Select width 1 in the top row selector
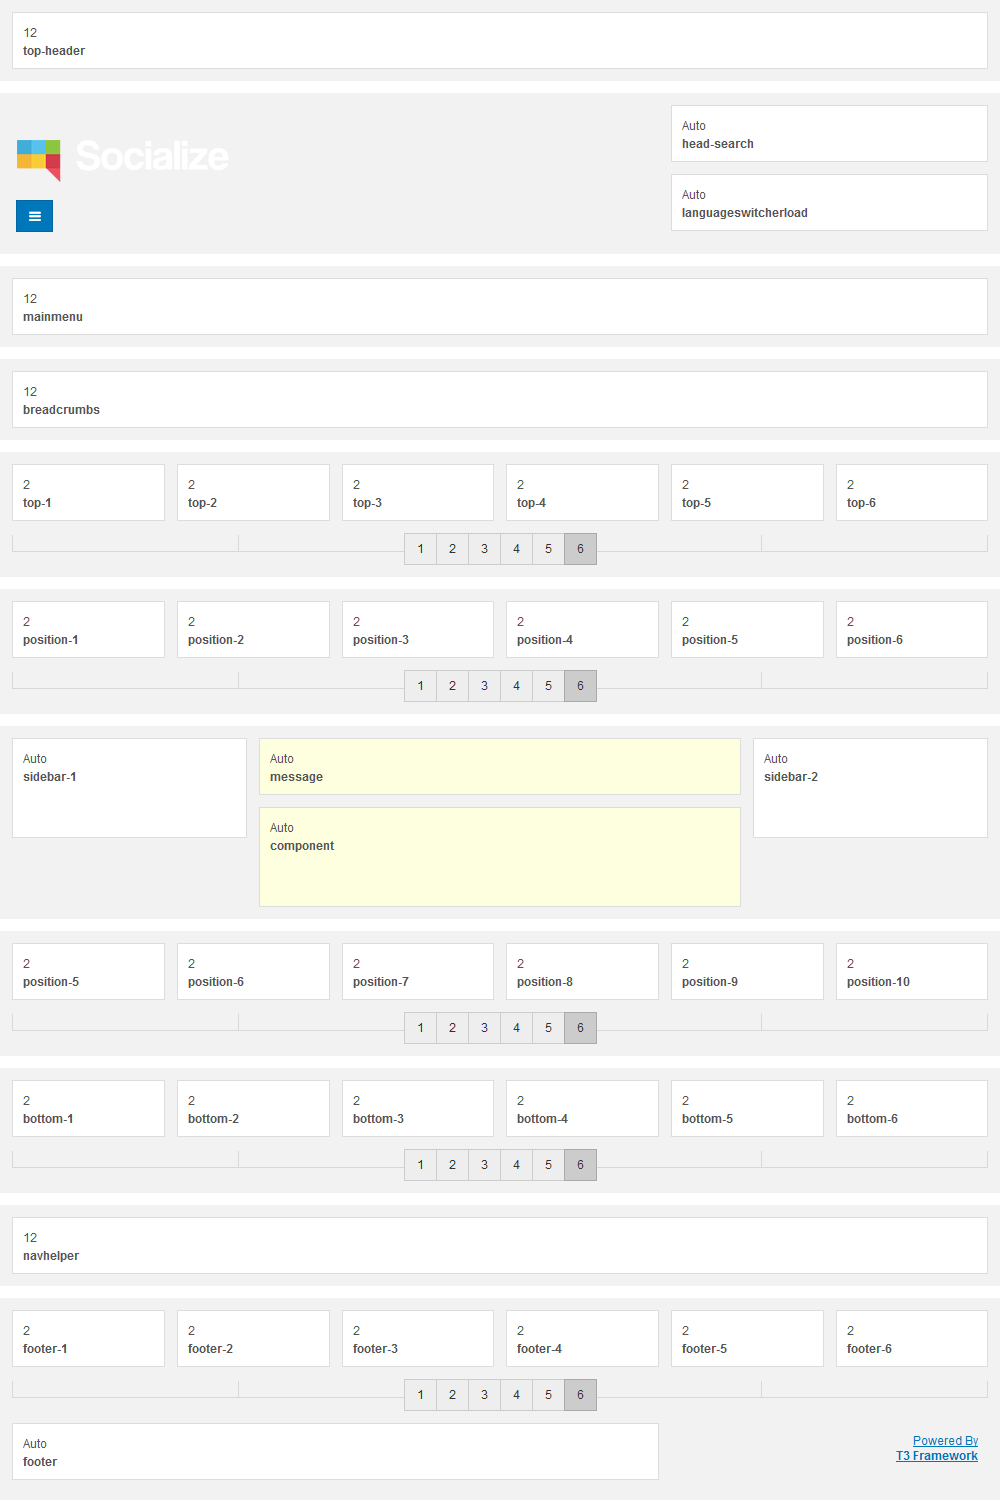 click(420, 548)
